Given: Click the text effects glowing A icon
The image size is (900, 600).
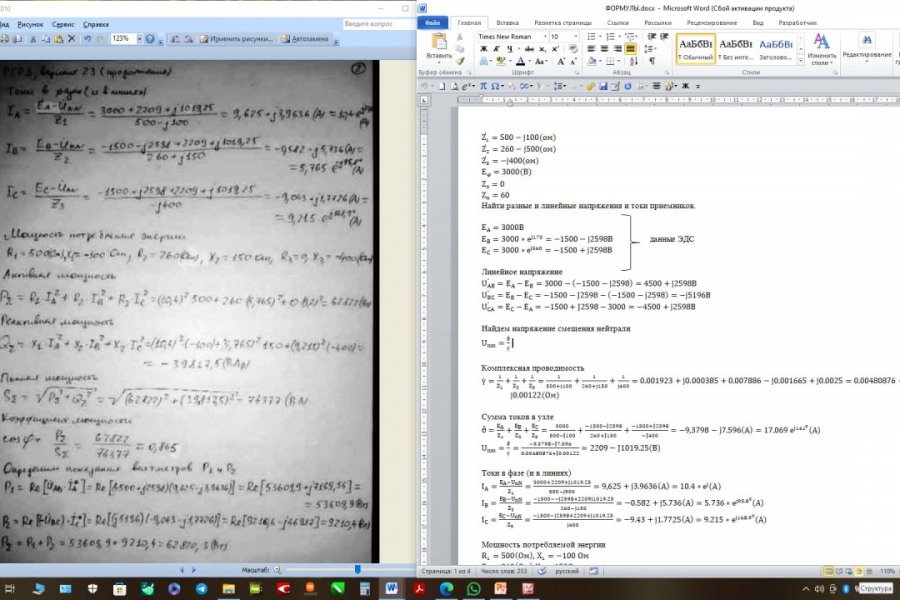Looking at the screenshot, I should [x=484, y=61].
